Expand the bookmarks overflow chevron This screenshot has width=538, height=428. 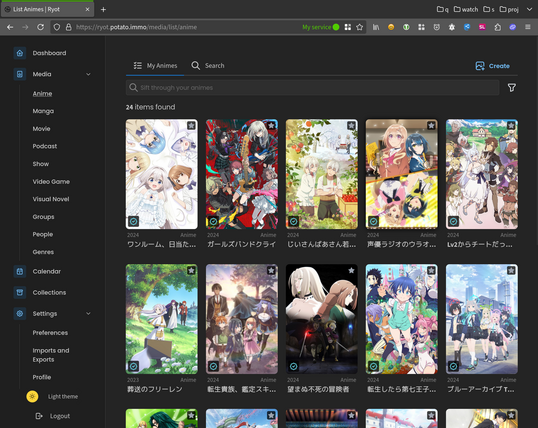pyautogui.click(x=529, y=10)
